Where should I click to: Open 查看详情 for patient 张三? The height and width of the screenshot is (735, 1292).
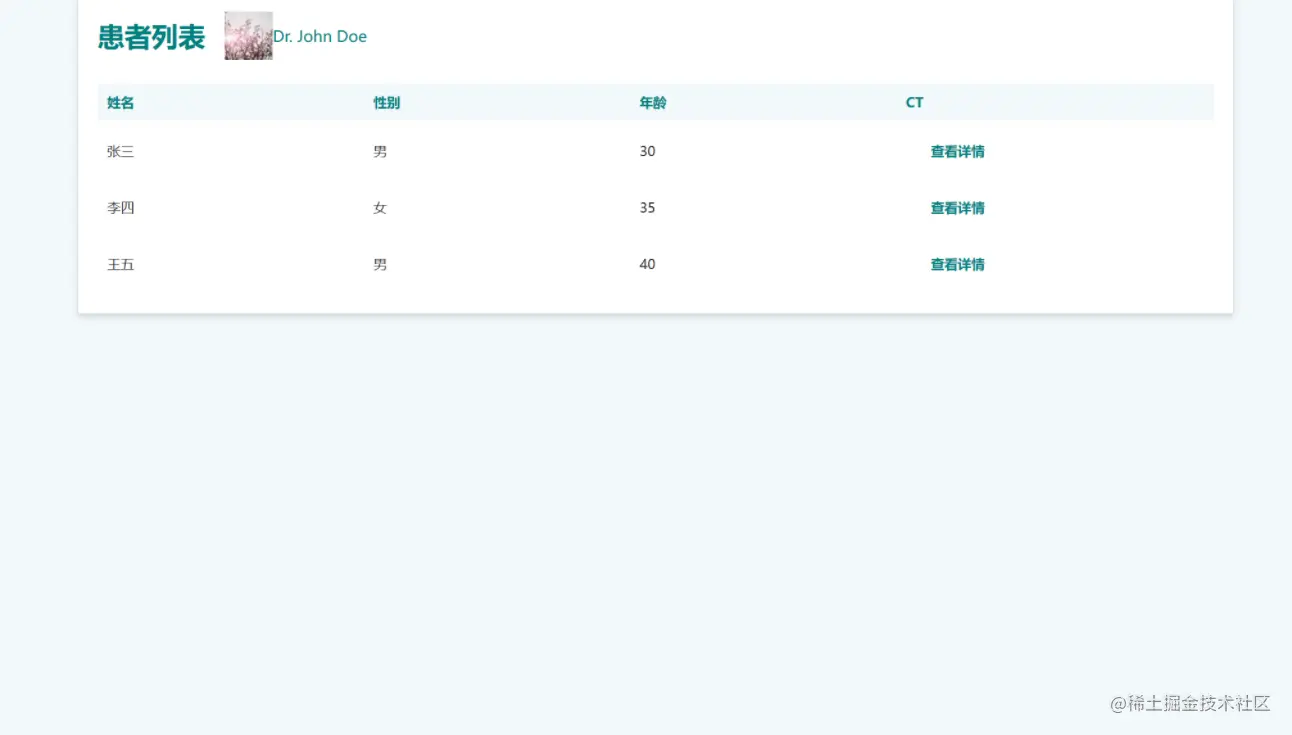(x=957, y=152)
